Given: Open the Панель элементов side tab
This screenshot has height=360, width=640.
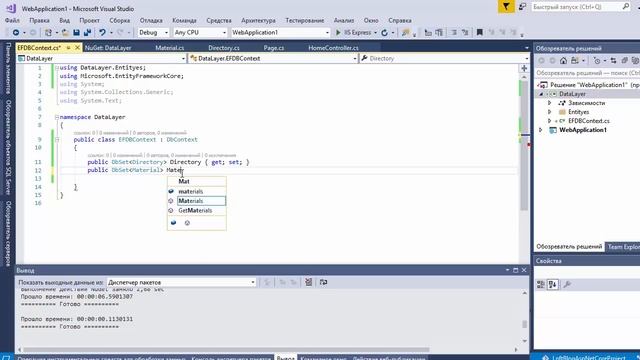Looking at the screenshot, I should pyautogui.click(x=8, y=68).
